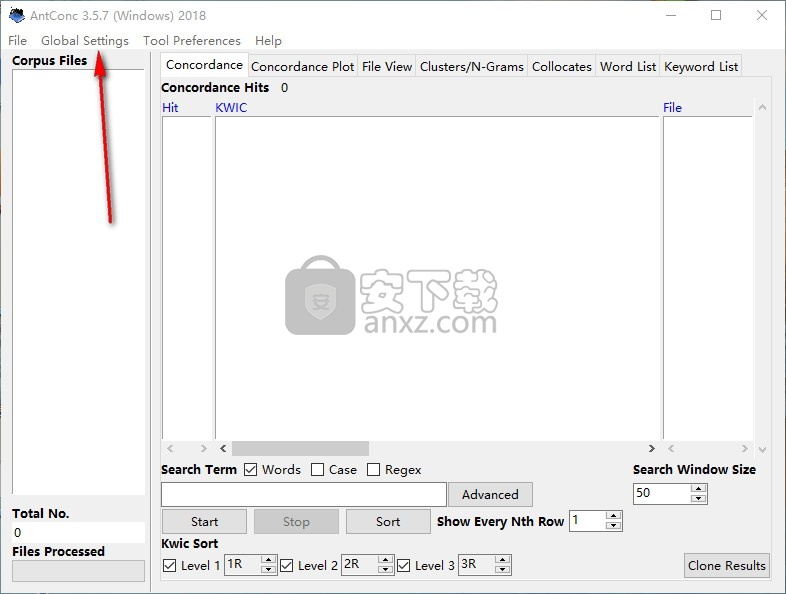Toggle the Words checkbox
786x594 pixels.
[251, 470]
